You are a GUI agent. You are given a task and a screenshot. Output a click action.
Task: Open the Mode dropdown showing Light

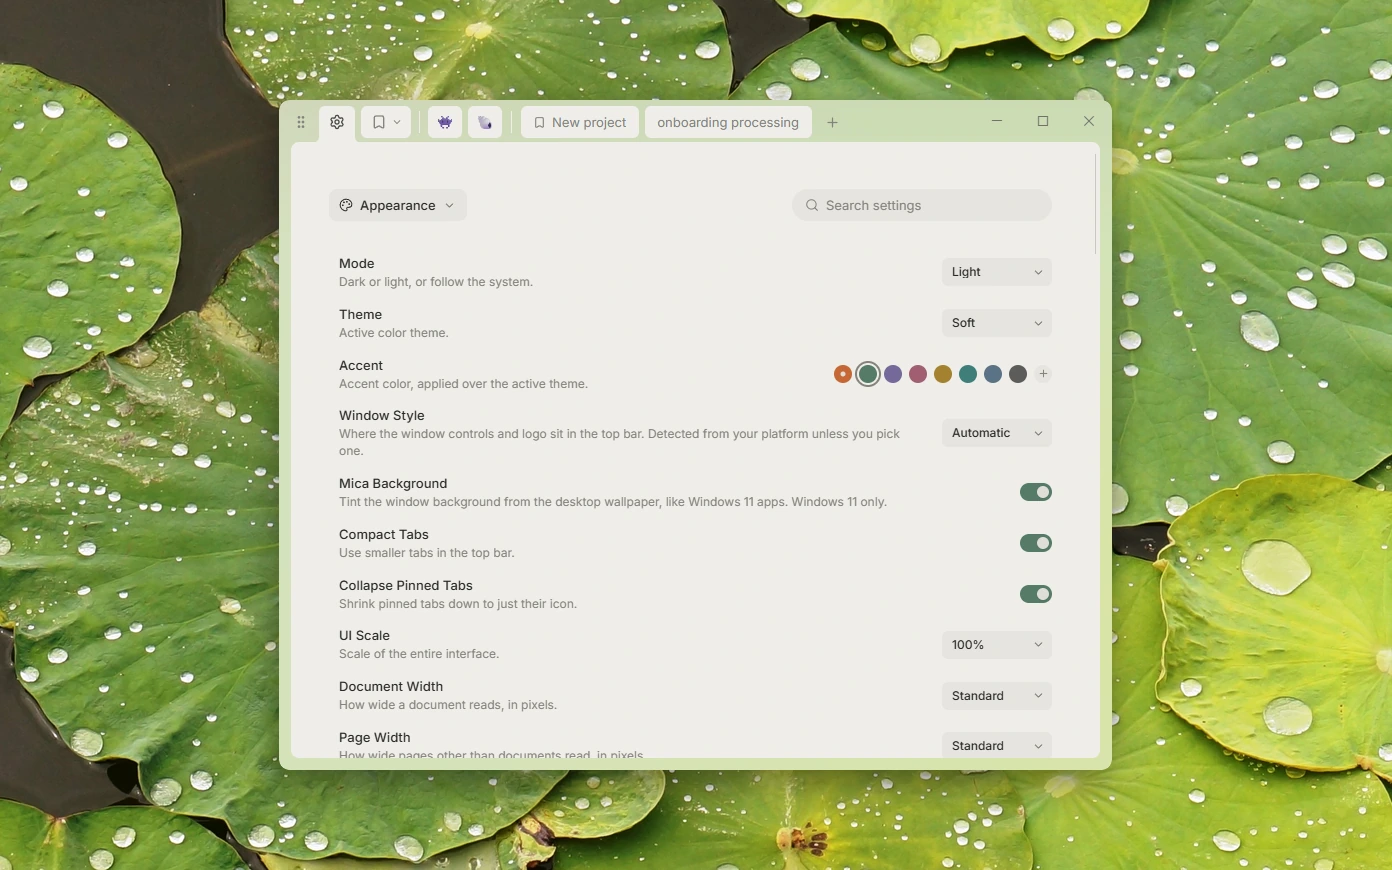pyautogui.click(x=997, y=272)
